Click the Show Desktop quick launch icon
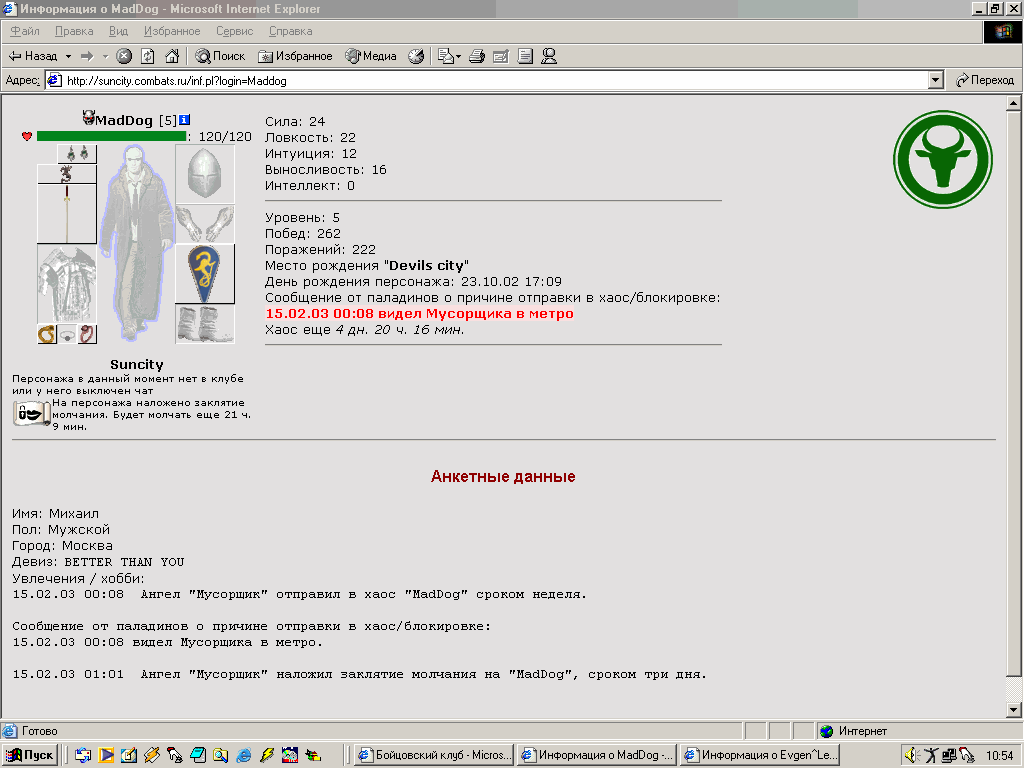 (129, 756)
